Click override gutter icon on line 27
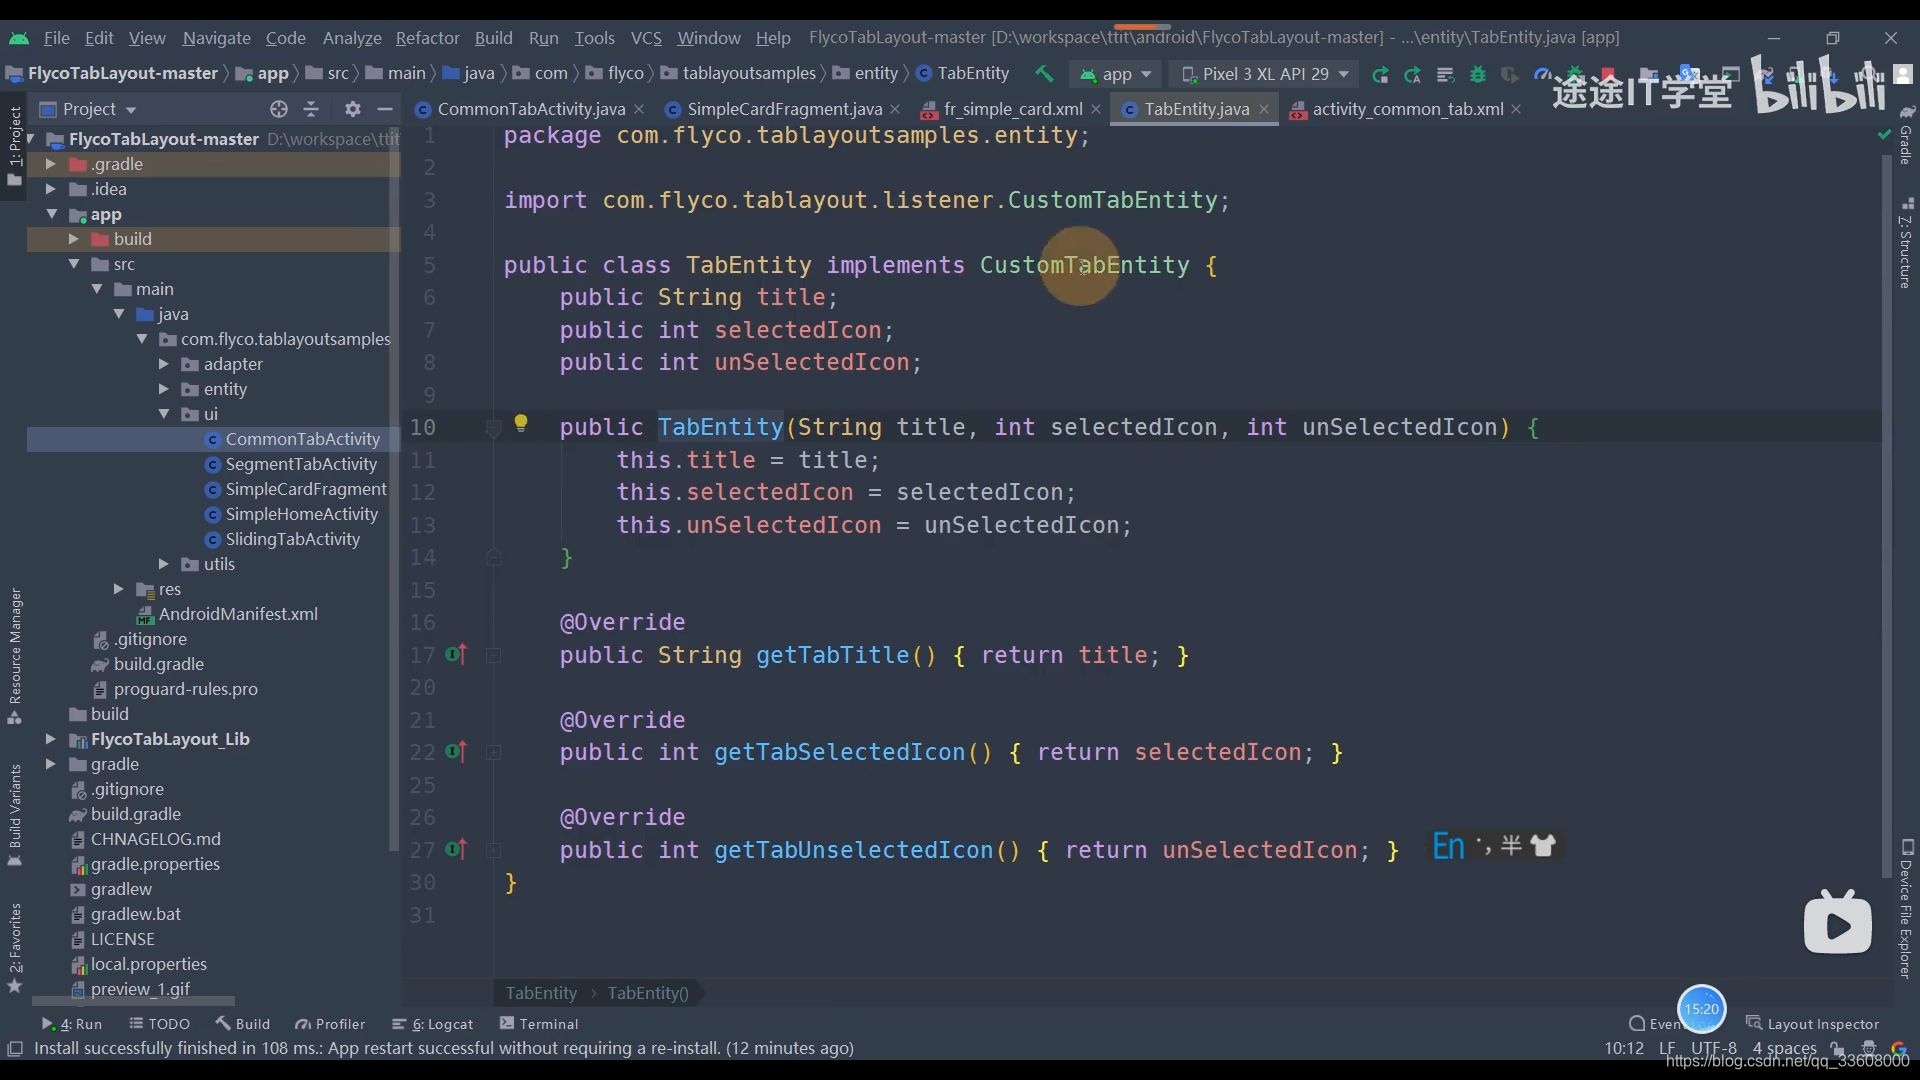The image size is (1920, 1080). pyautogui.click(x=457, y=850)
